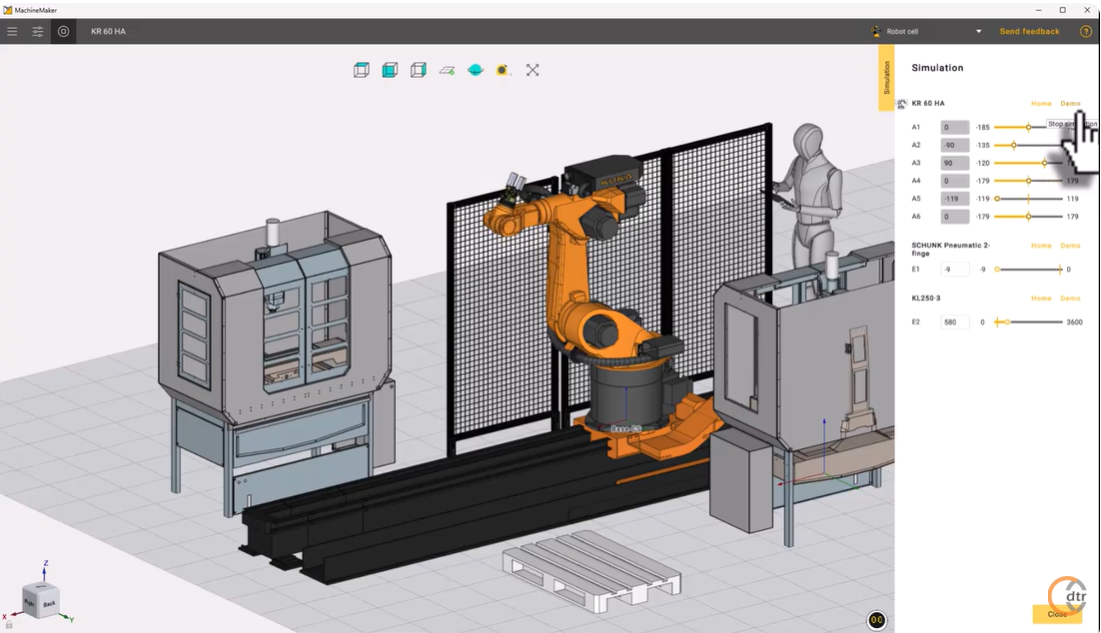Switch to top view cube icon

tap(362, 70)
